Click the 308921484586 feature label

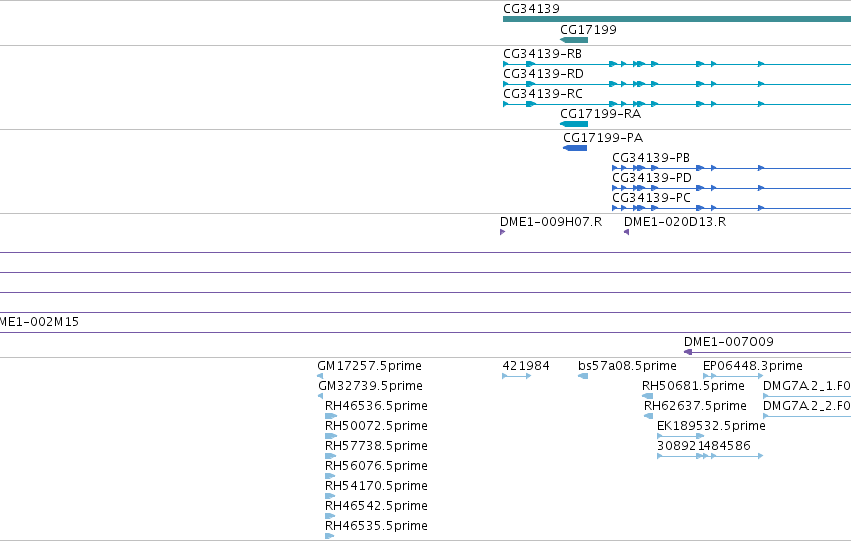(703, 446)
